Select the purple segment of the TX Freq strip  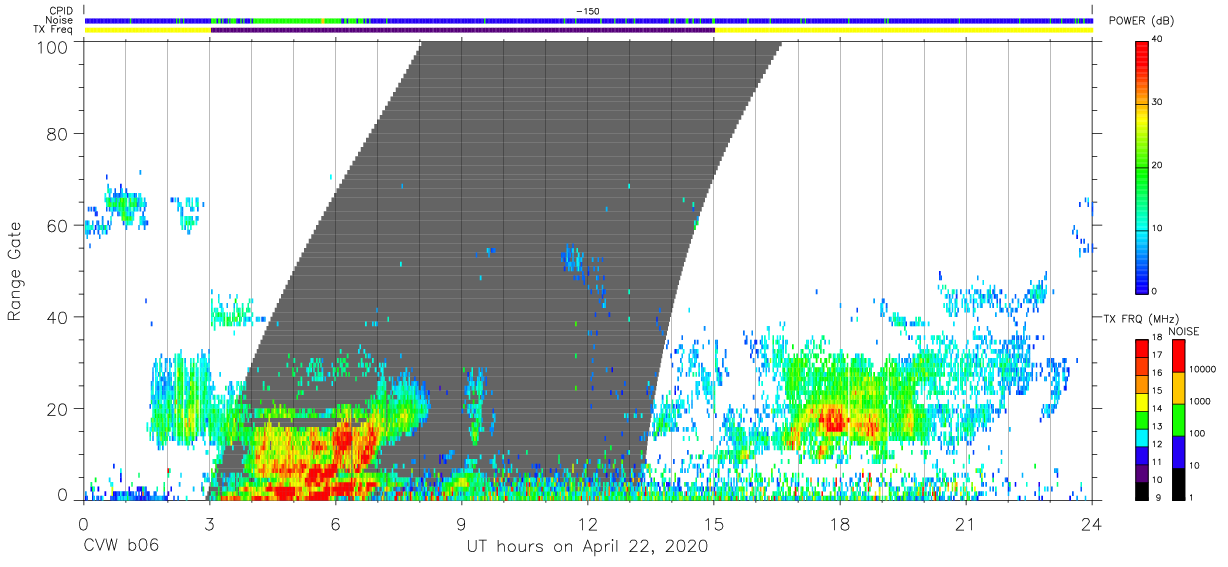(463, 30)
